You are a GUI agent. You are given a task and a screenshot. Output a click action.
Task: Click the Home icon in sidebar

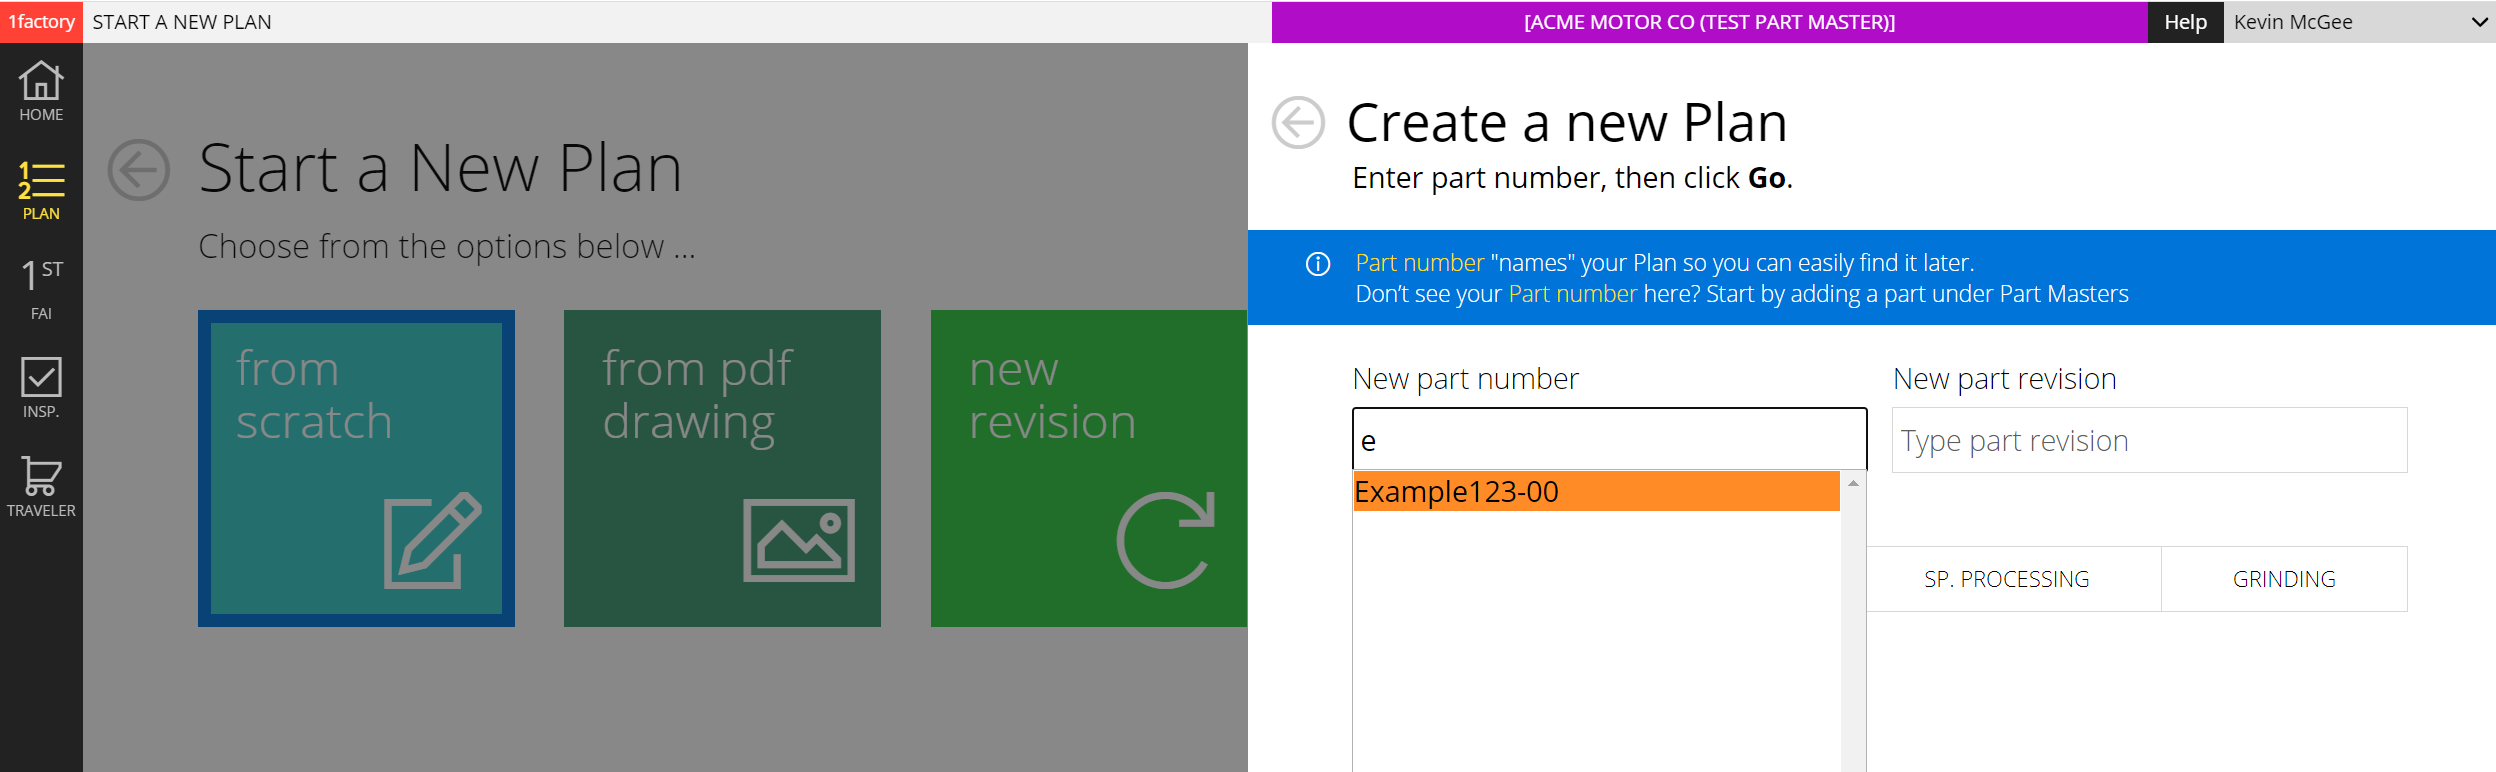coord(41,90)
